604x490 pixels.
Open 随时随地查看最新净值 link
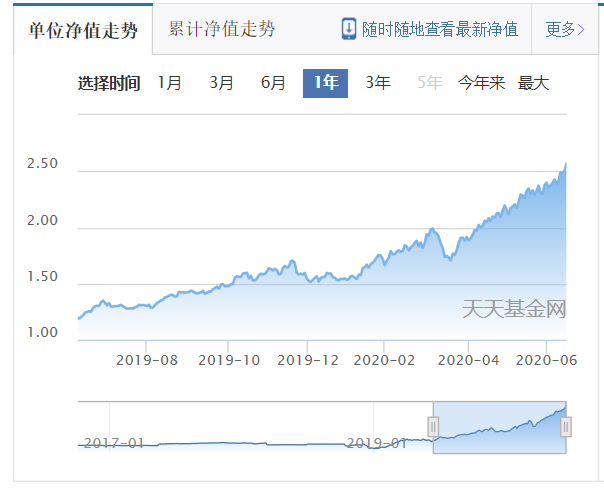click(440, 29)
